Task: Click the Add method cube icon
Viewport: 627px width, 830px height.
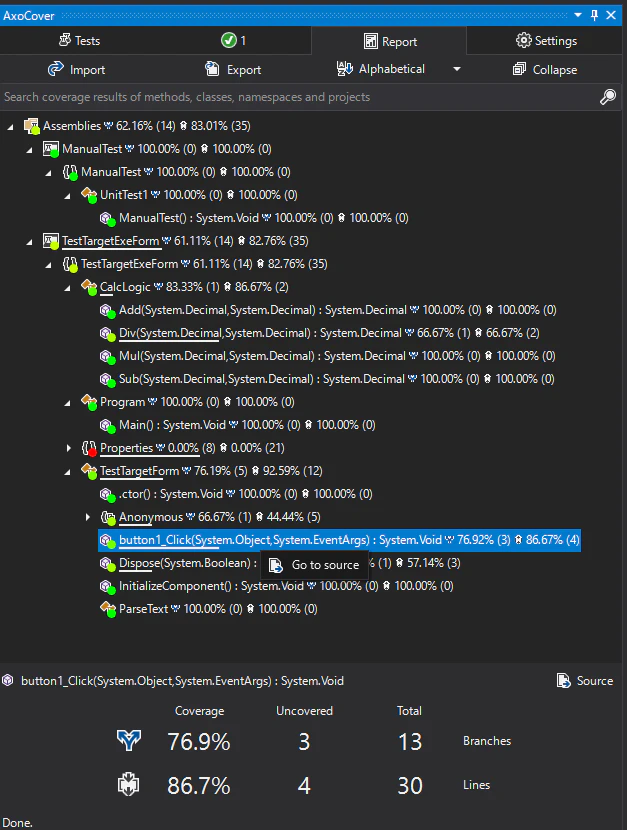Action: tap(107, 310)
